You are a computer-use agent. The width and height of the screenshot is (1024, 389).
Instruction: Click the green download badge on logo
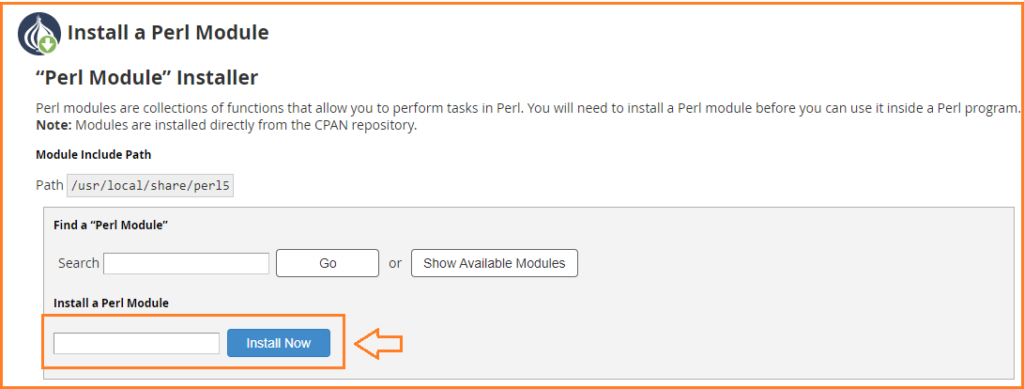click(x=48, y=44)
